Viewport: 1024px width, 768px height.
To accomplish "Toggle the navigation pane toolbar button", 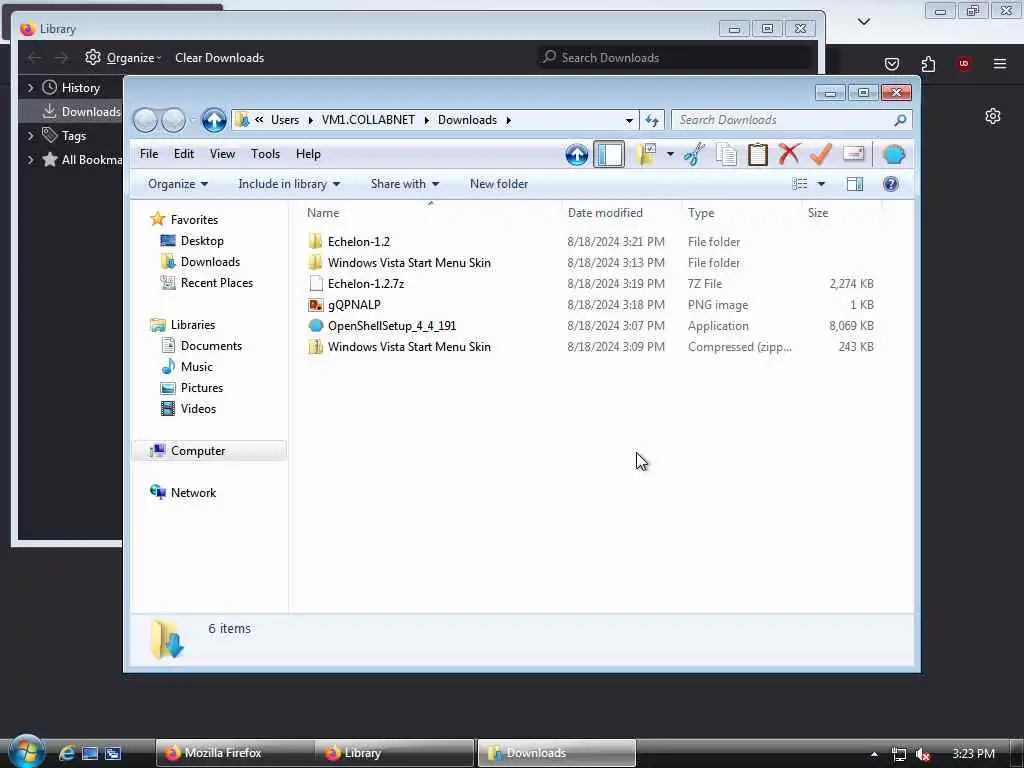I will [609, 155].
